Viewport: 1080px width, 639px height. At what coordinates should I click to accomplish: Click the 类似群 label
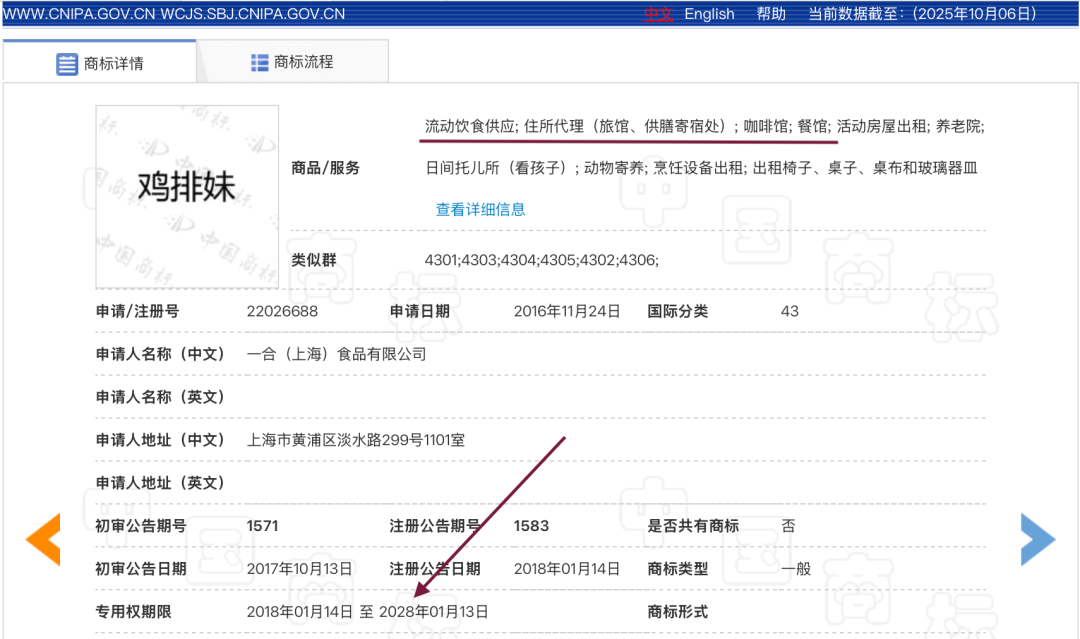click(313, 260)
